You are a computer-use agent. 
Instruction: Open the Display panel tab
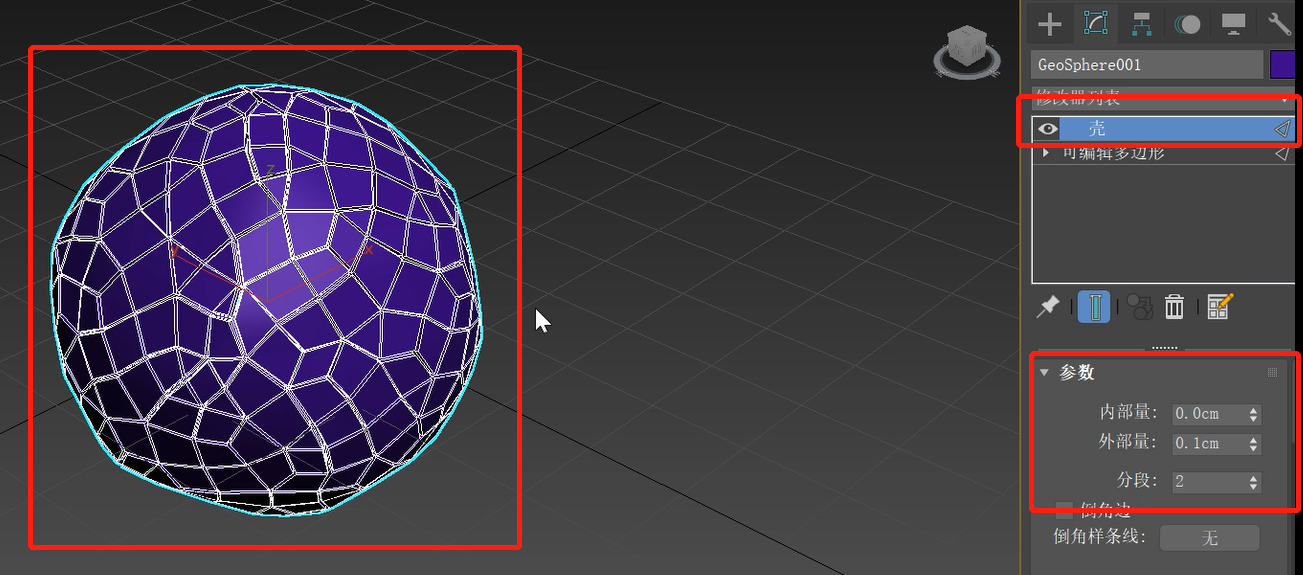[x=1233, y=23]
